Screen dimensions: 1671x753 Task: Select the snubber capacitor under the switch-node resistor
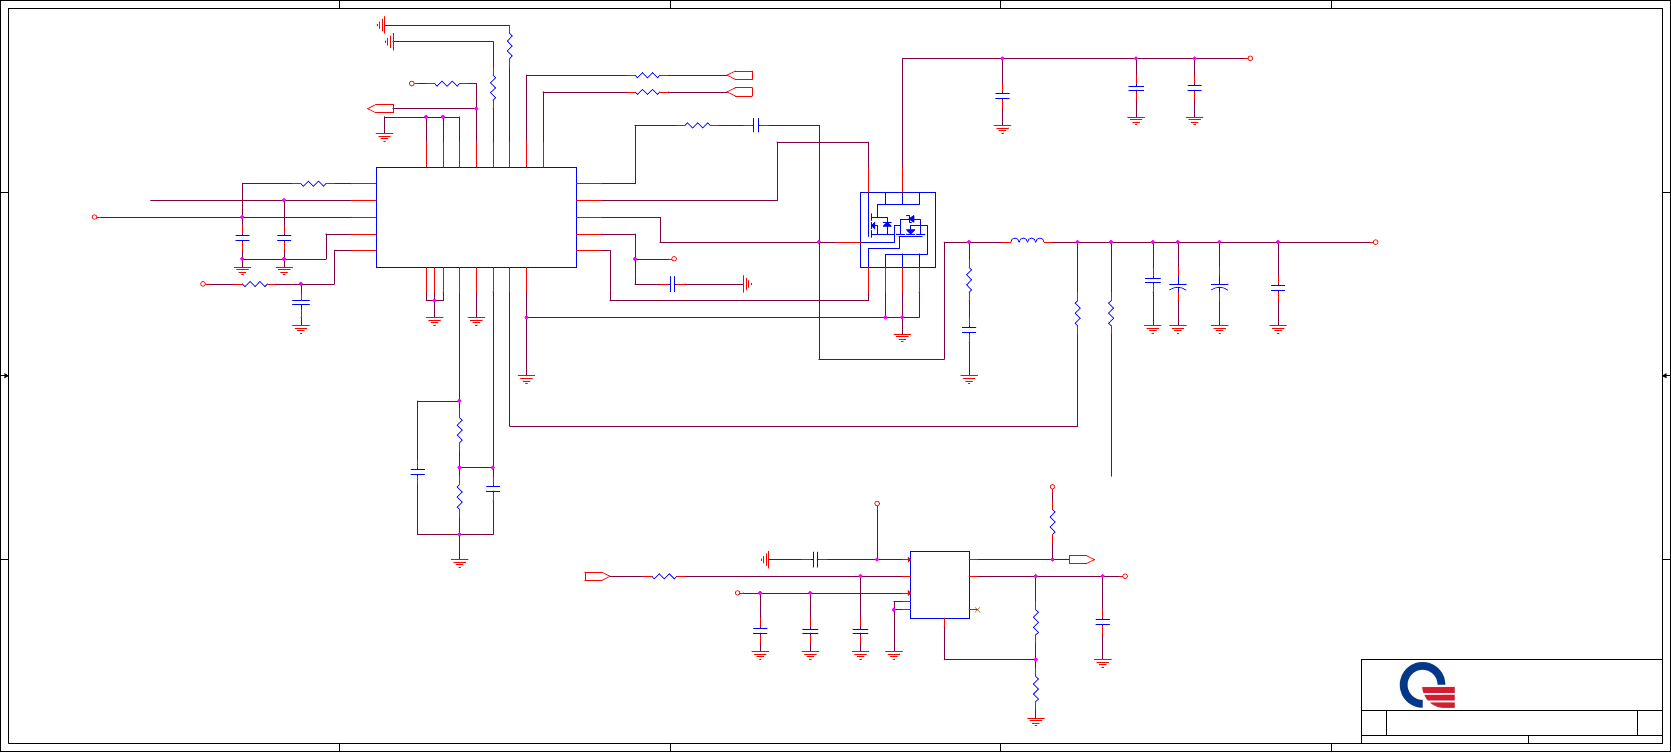coord(969,329)
